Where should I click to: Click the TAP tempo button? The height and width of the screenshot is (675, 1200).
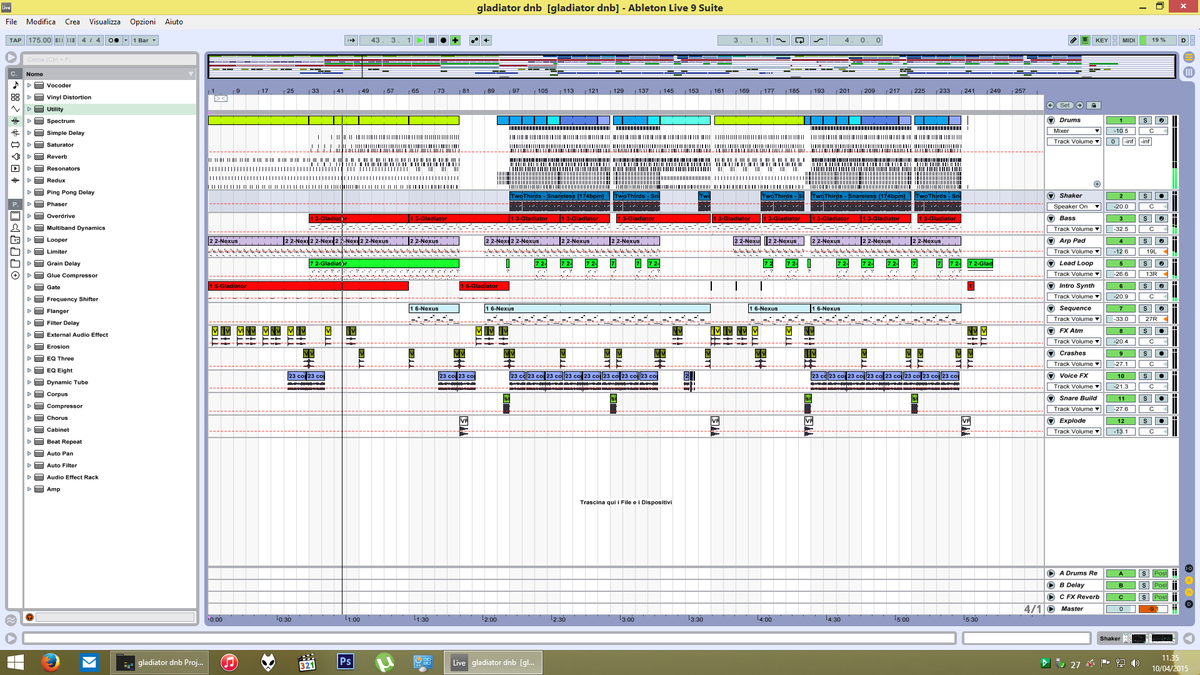tap(14, 40)
